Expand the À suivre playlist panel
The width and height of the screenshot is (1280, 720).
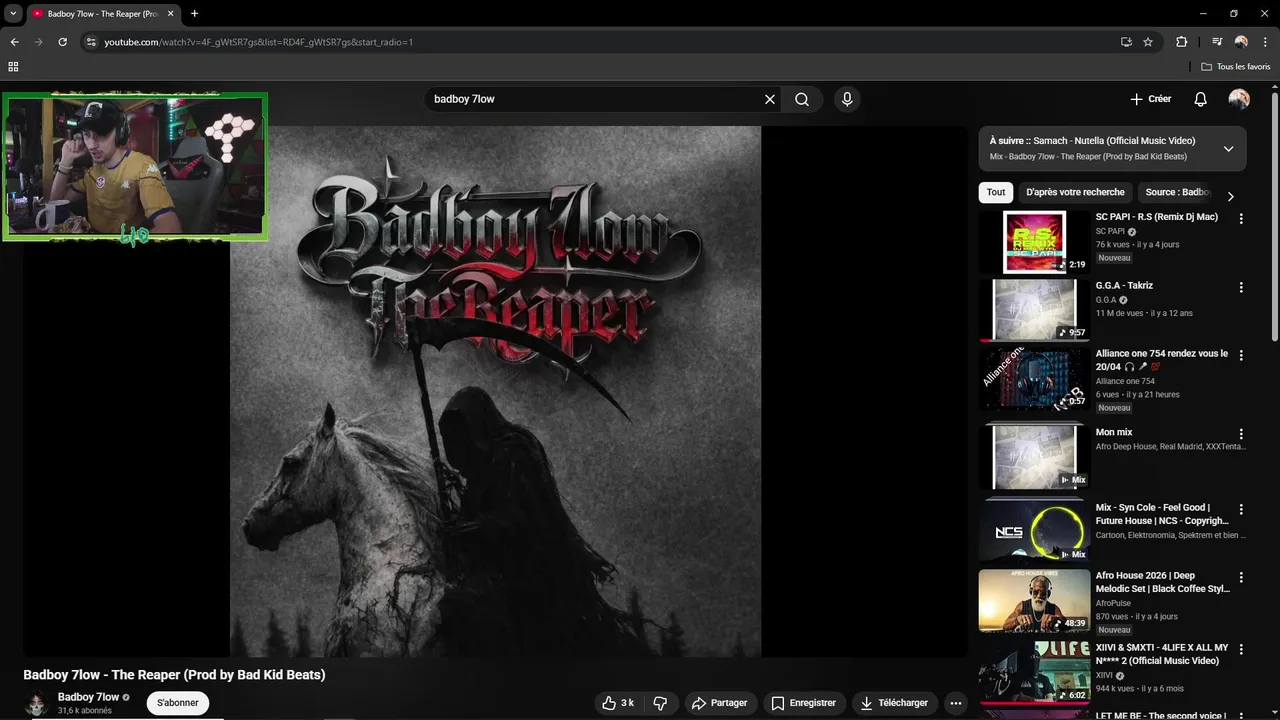coord(1228,149)
